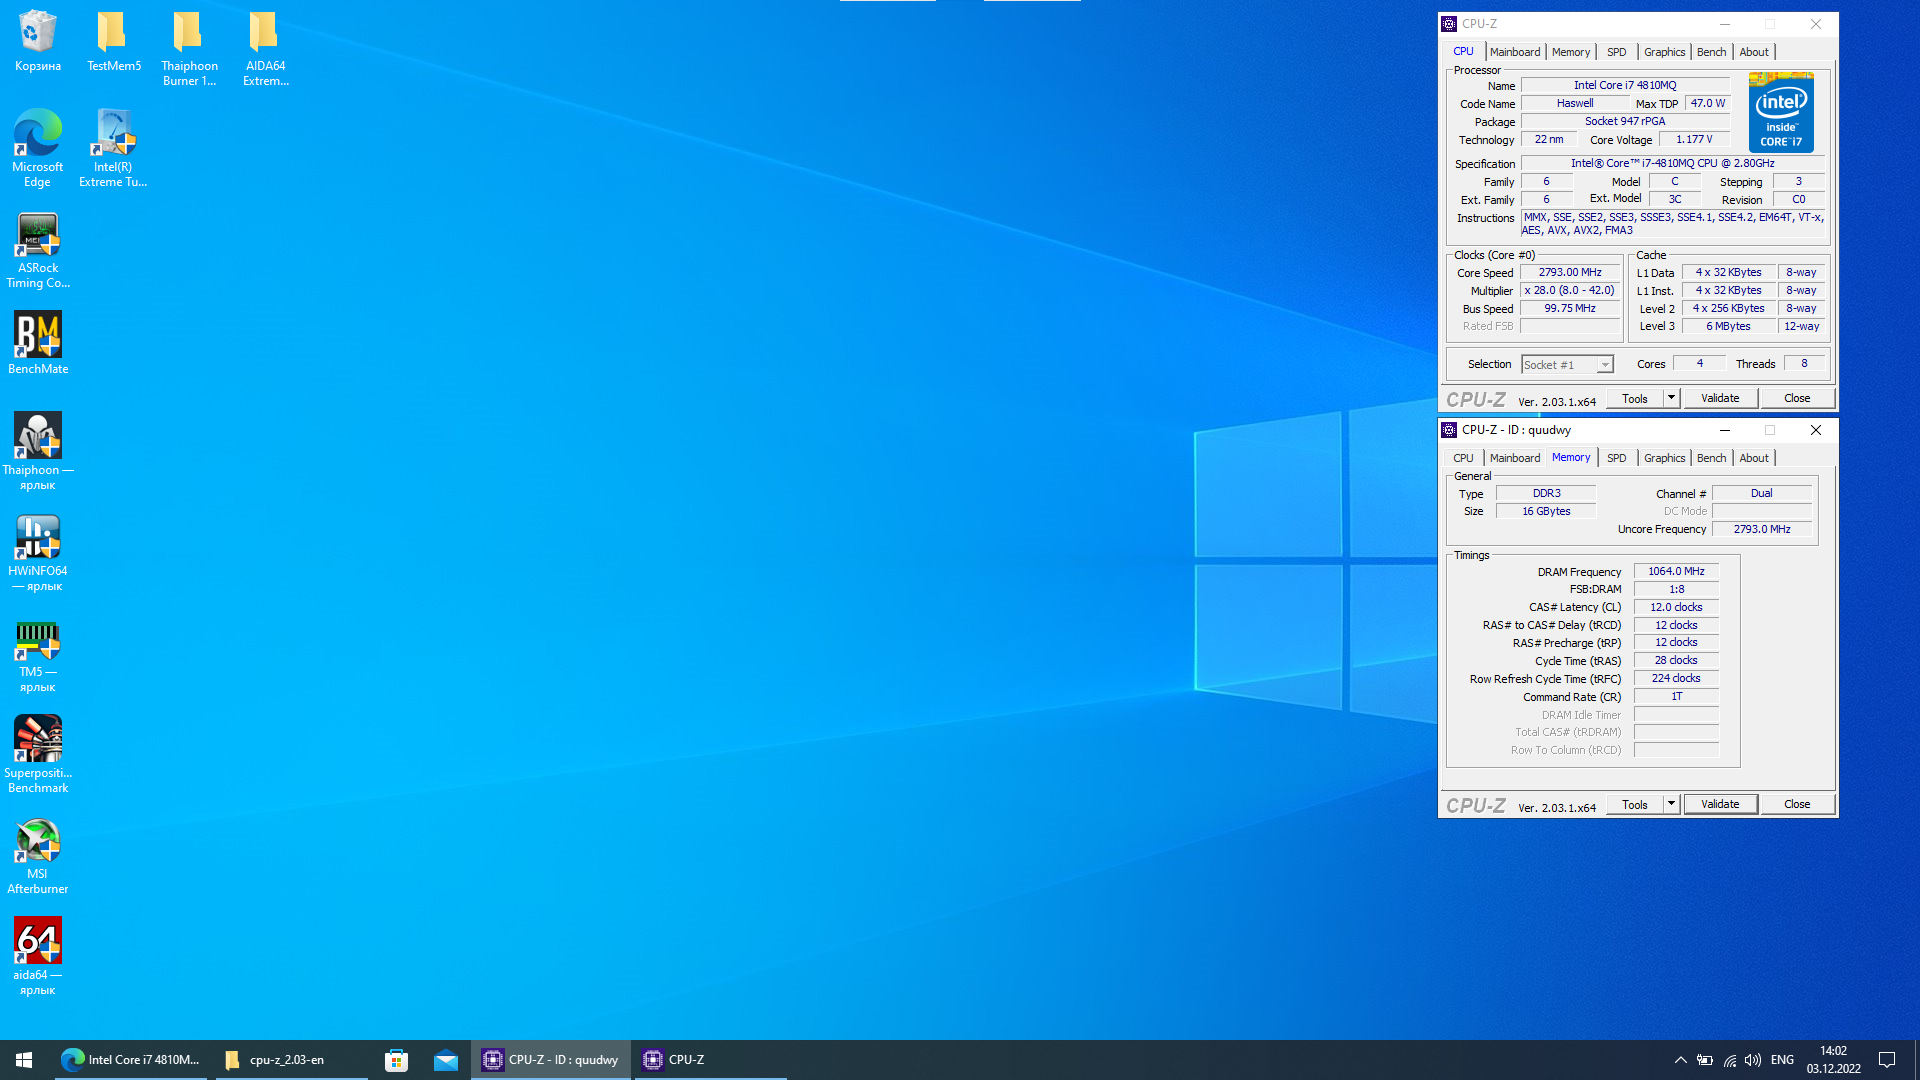This screenshot has height=1080, width=1920.
Task: Launch Thaiphoon shortcut on desktop
Action: click(x=38, y=451)
